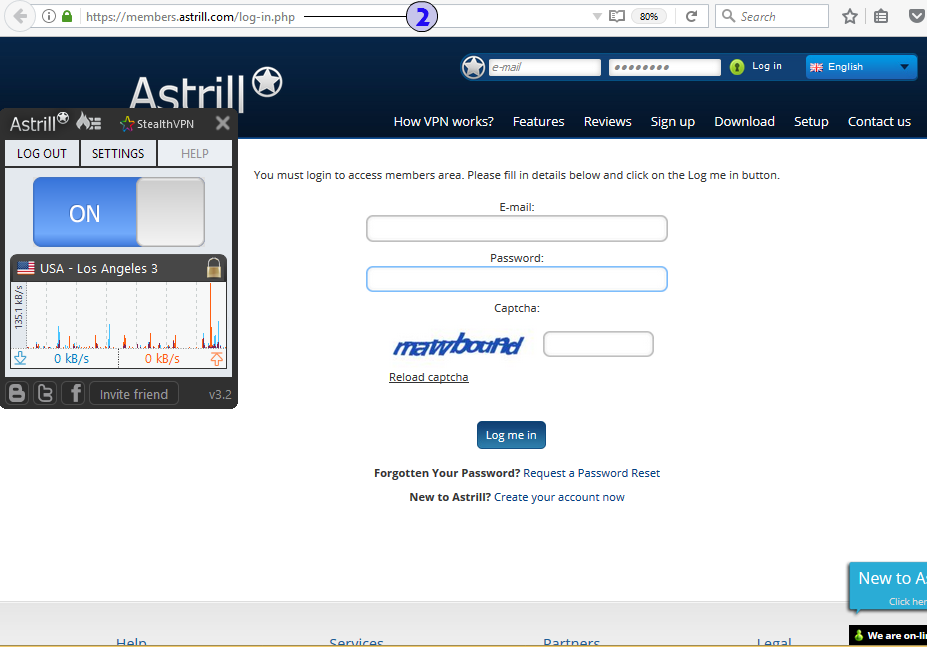The image size is (927, 647).
Task: Reset the 80% zoom indicator
Action: [x=649, y=17]
